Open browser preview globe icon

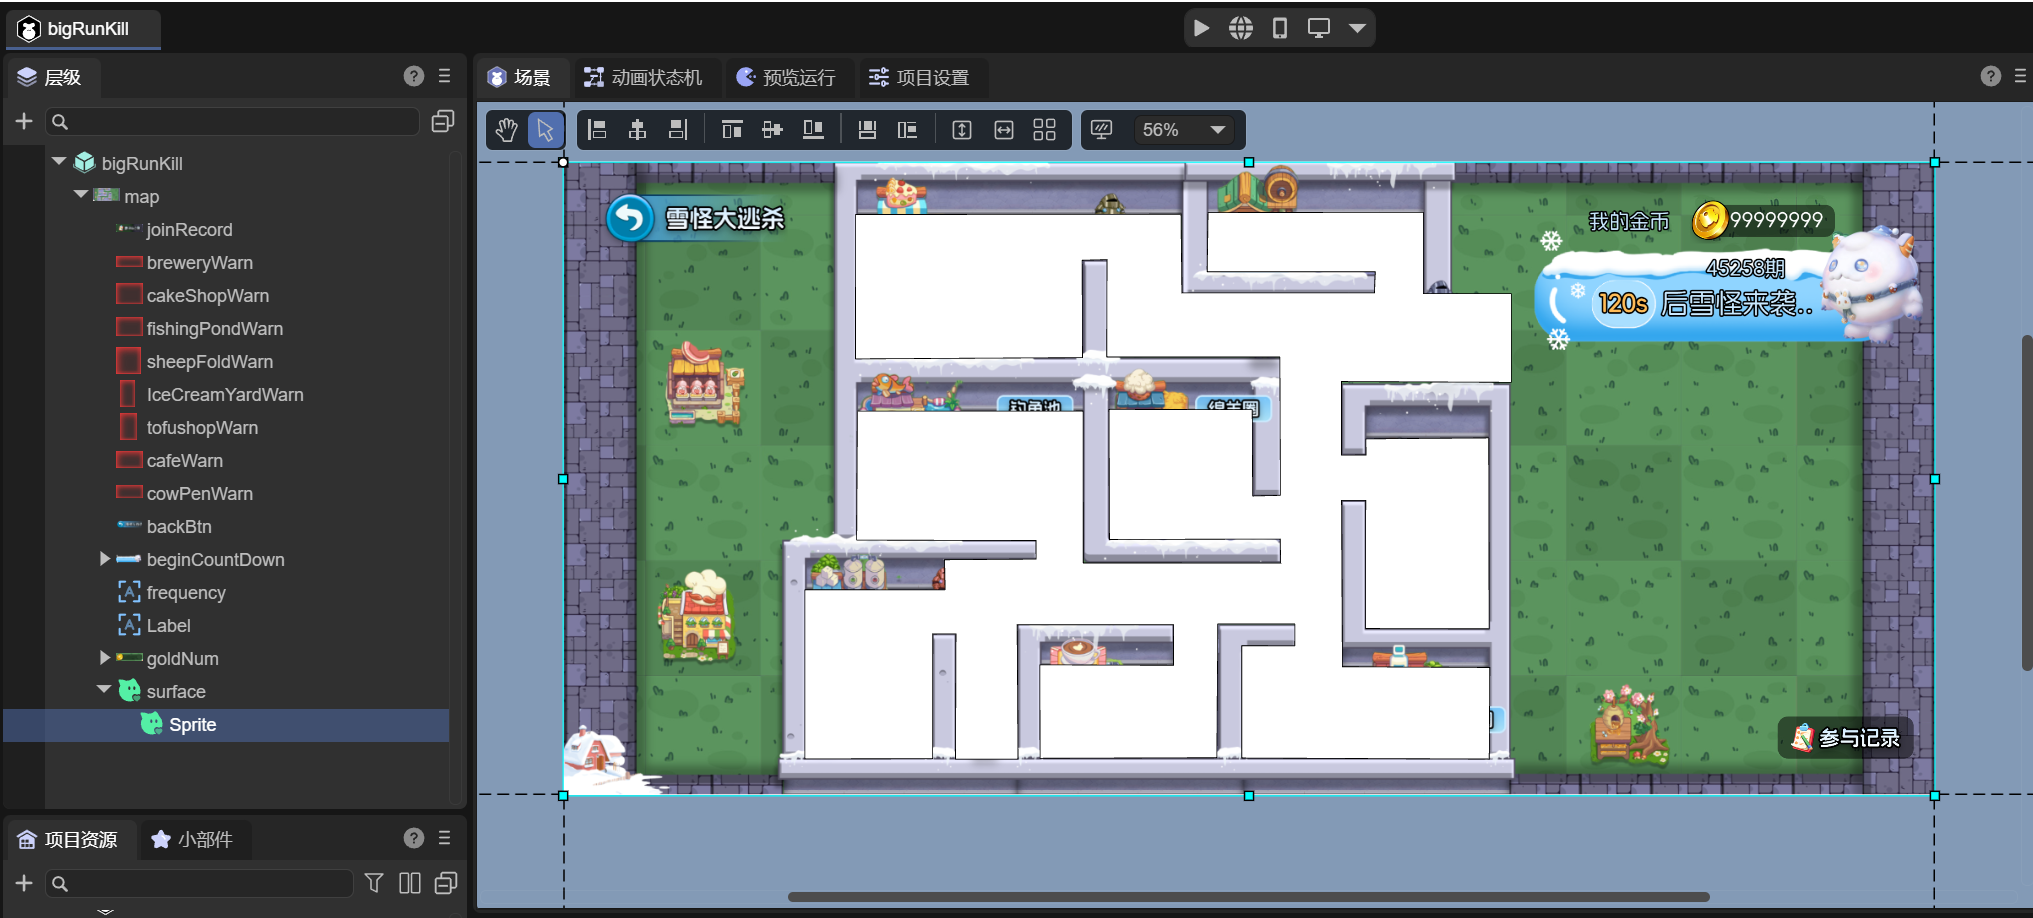coord(1241,28)
